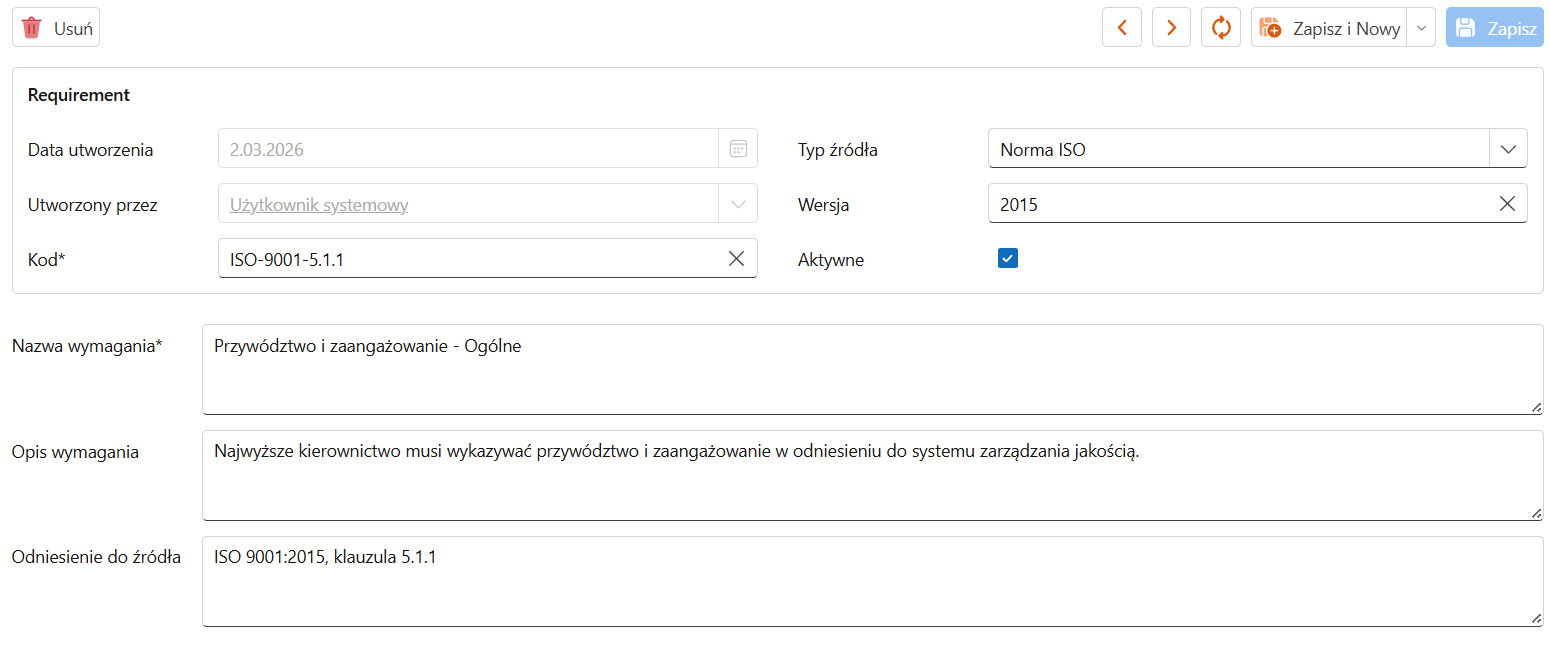Click the Kod input with ISO-9001-5.1.1
Viewport: 1550px width, 650px height.
[x=470, y=259]
